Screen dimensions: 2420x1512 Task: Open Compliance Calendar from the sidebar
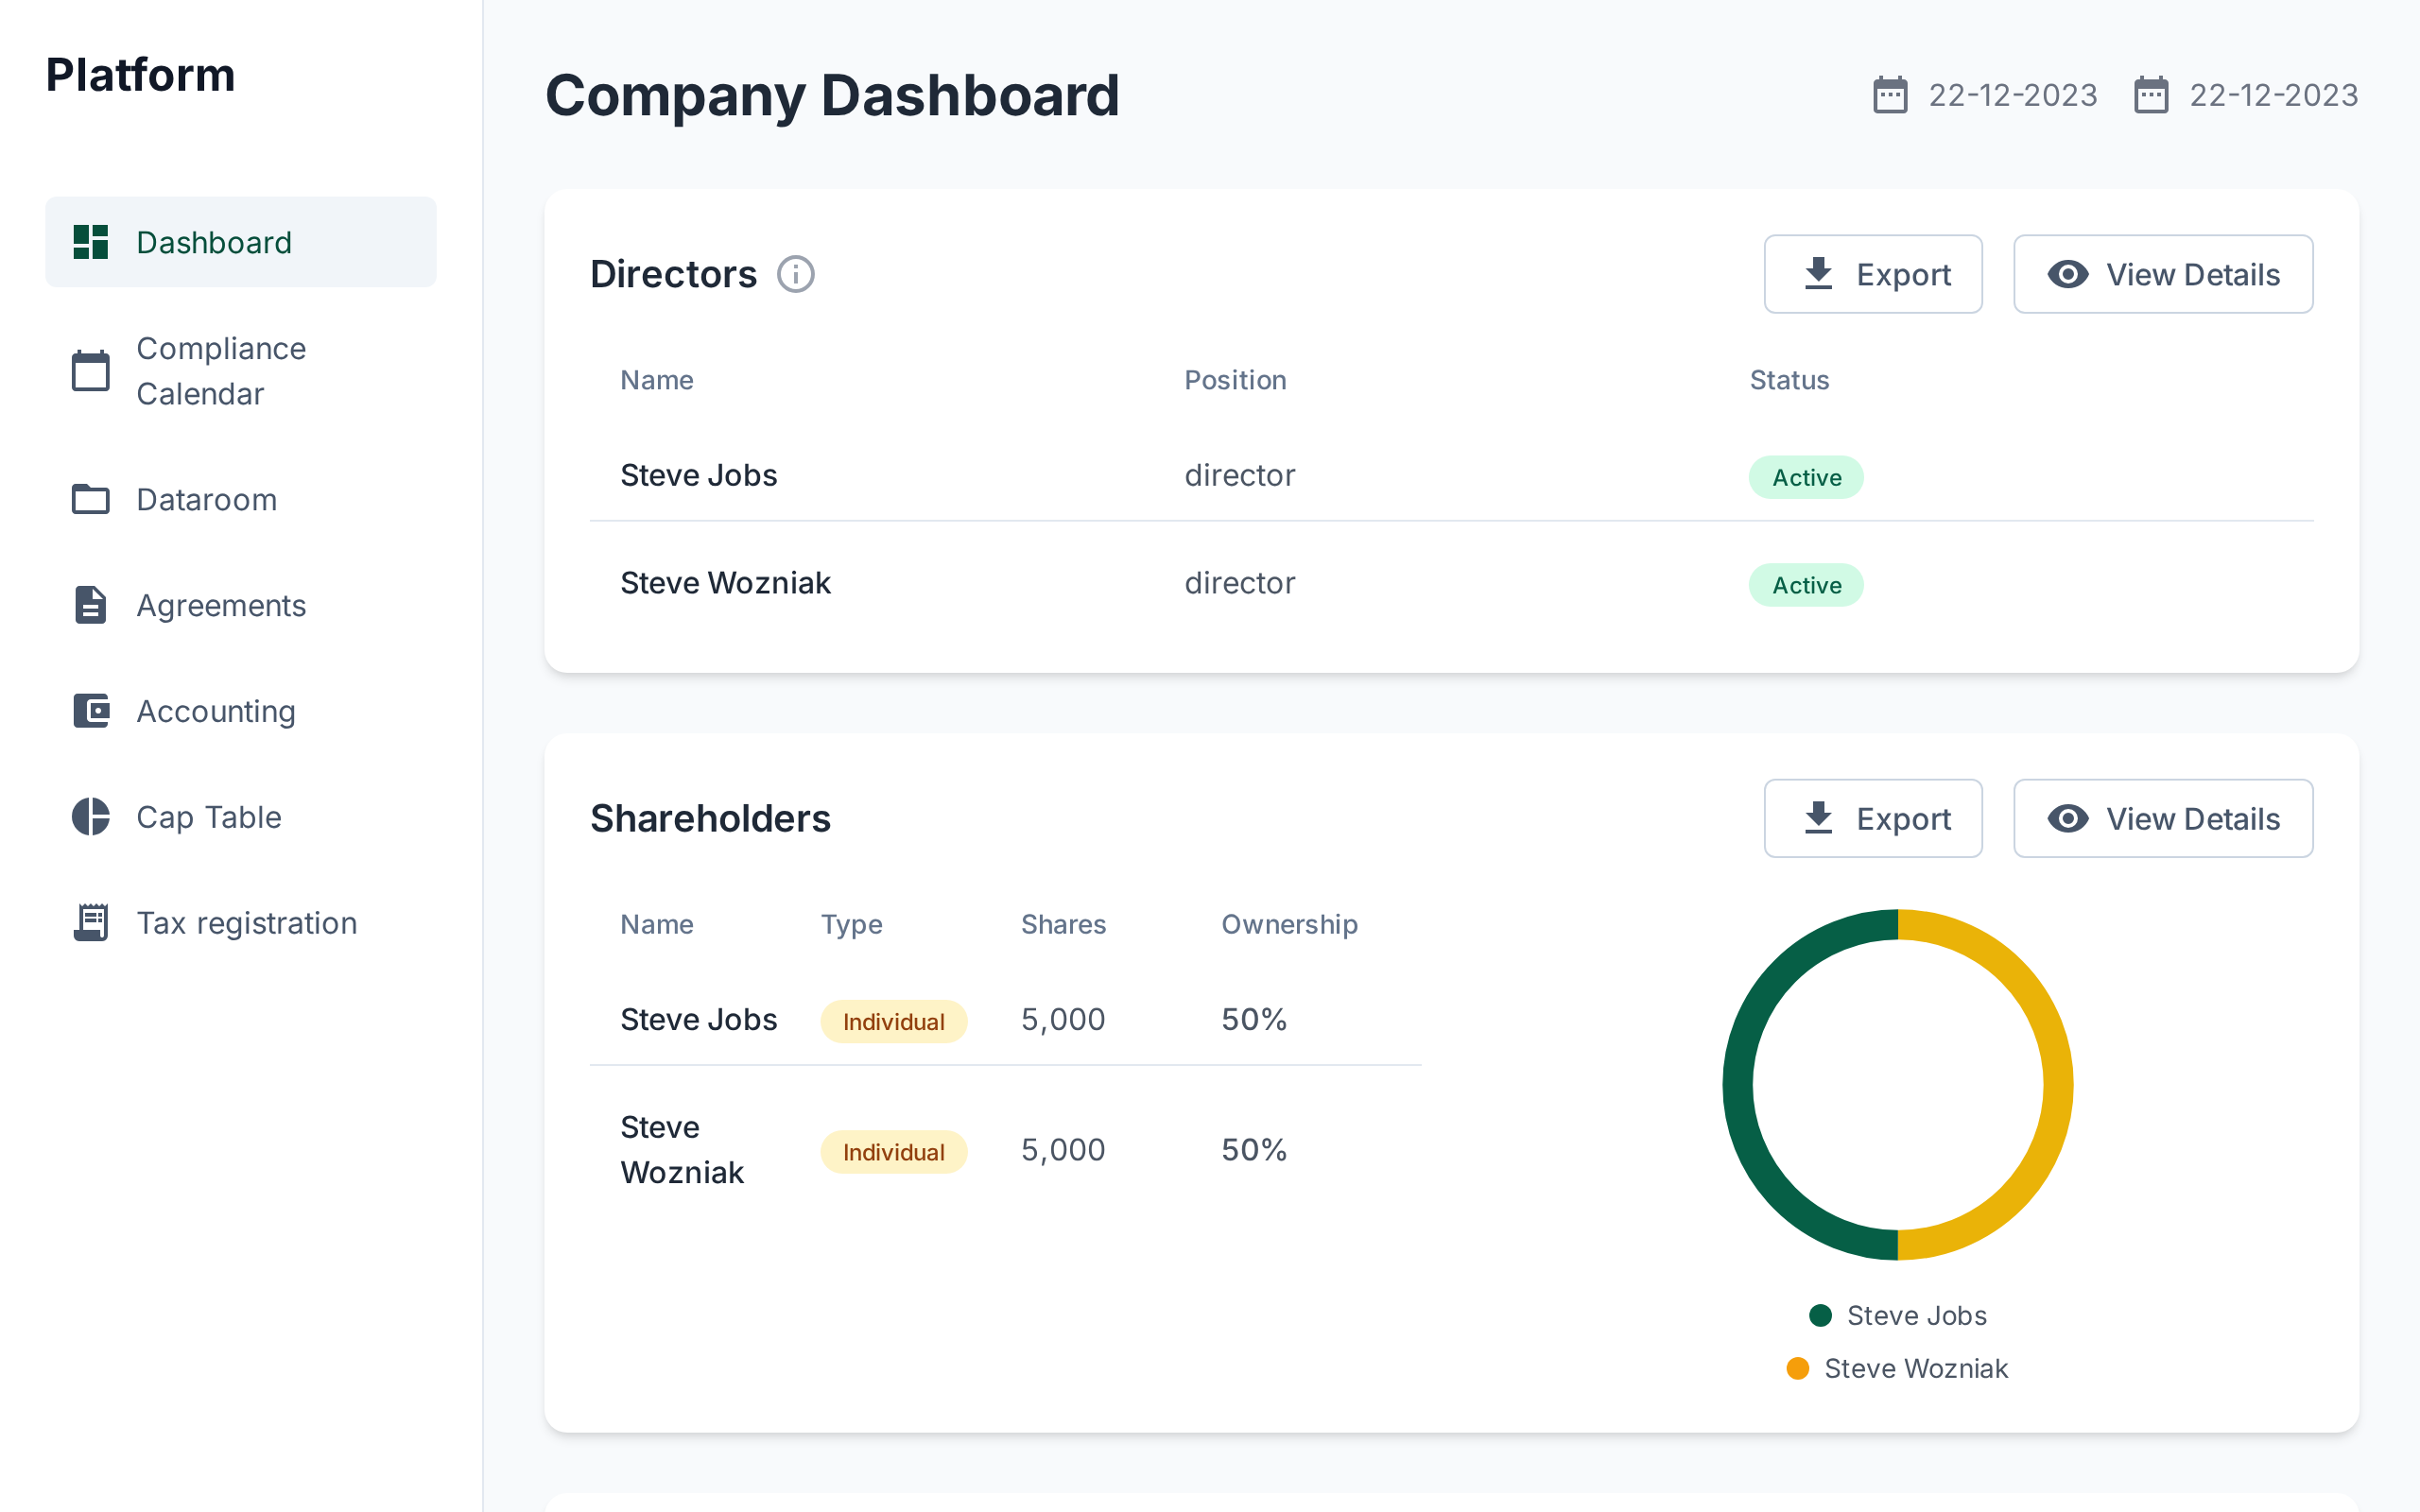(x=241, y=371)
